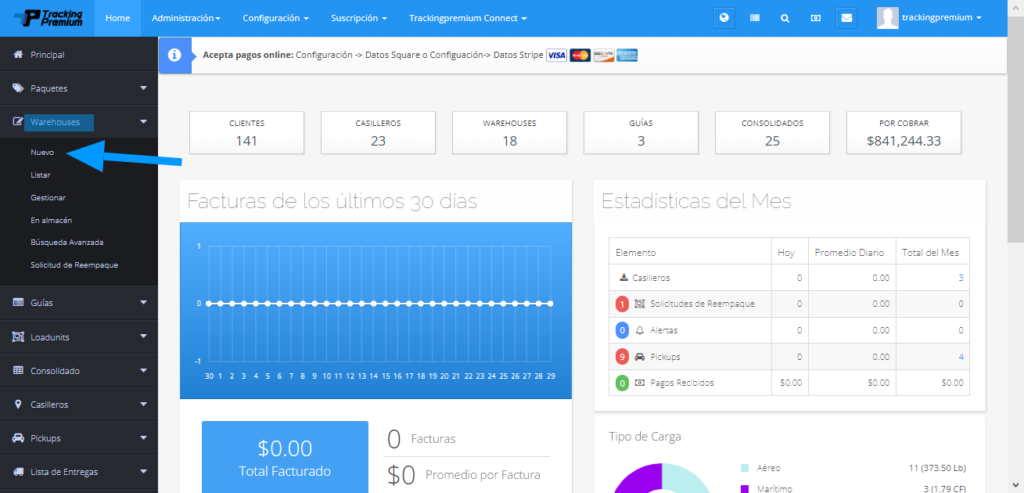Open the Warehouses 18 stat card
1024x493 pixels.
click(x=509, y=133)
